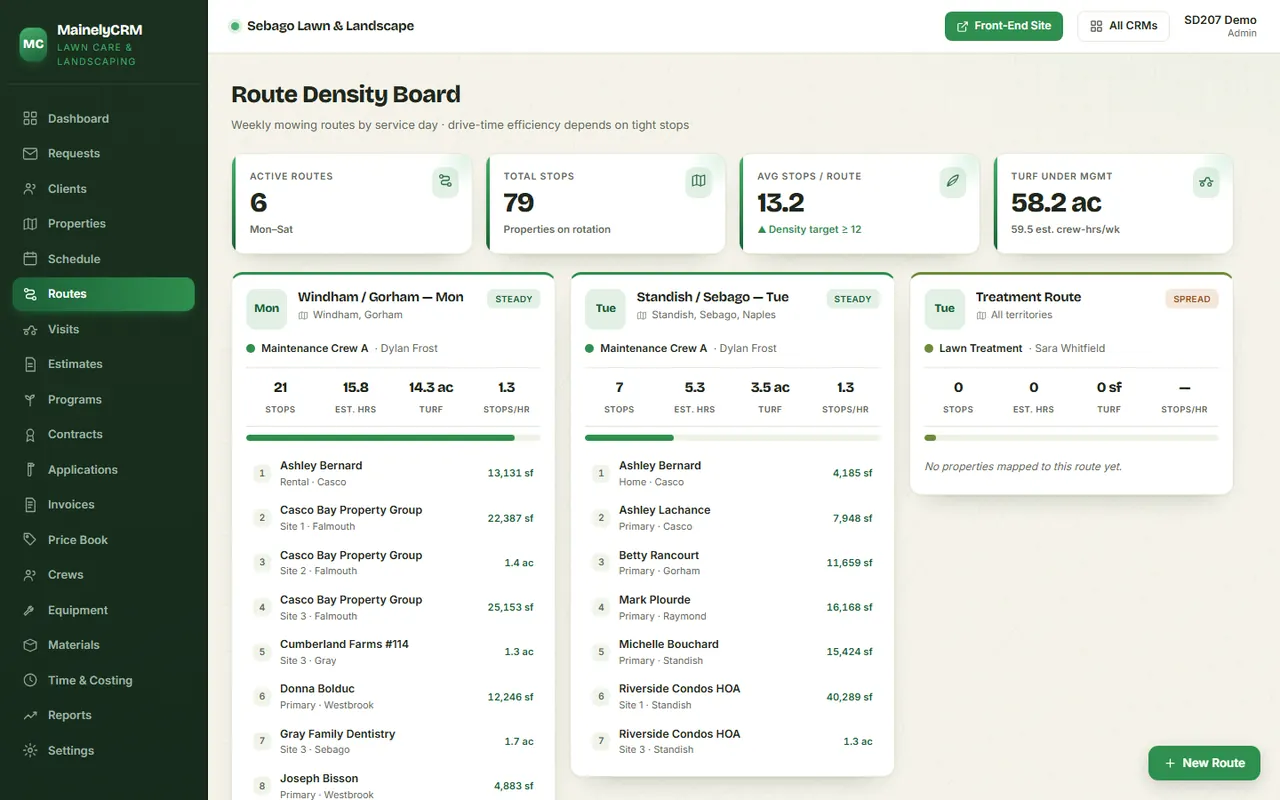Select Ashley Lachance stop on Tuesday route
The width and height of the screenshot is (1280, 800).
tap(732, 518)
